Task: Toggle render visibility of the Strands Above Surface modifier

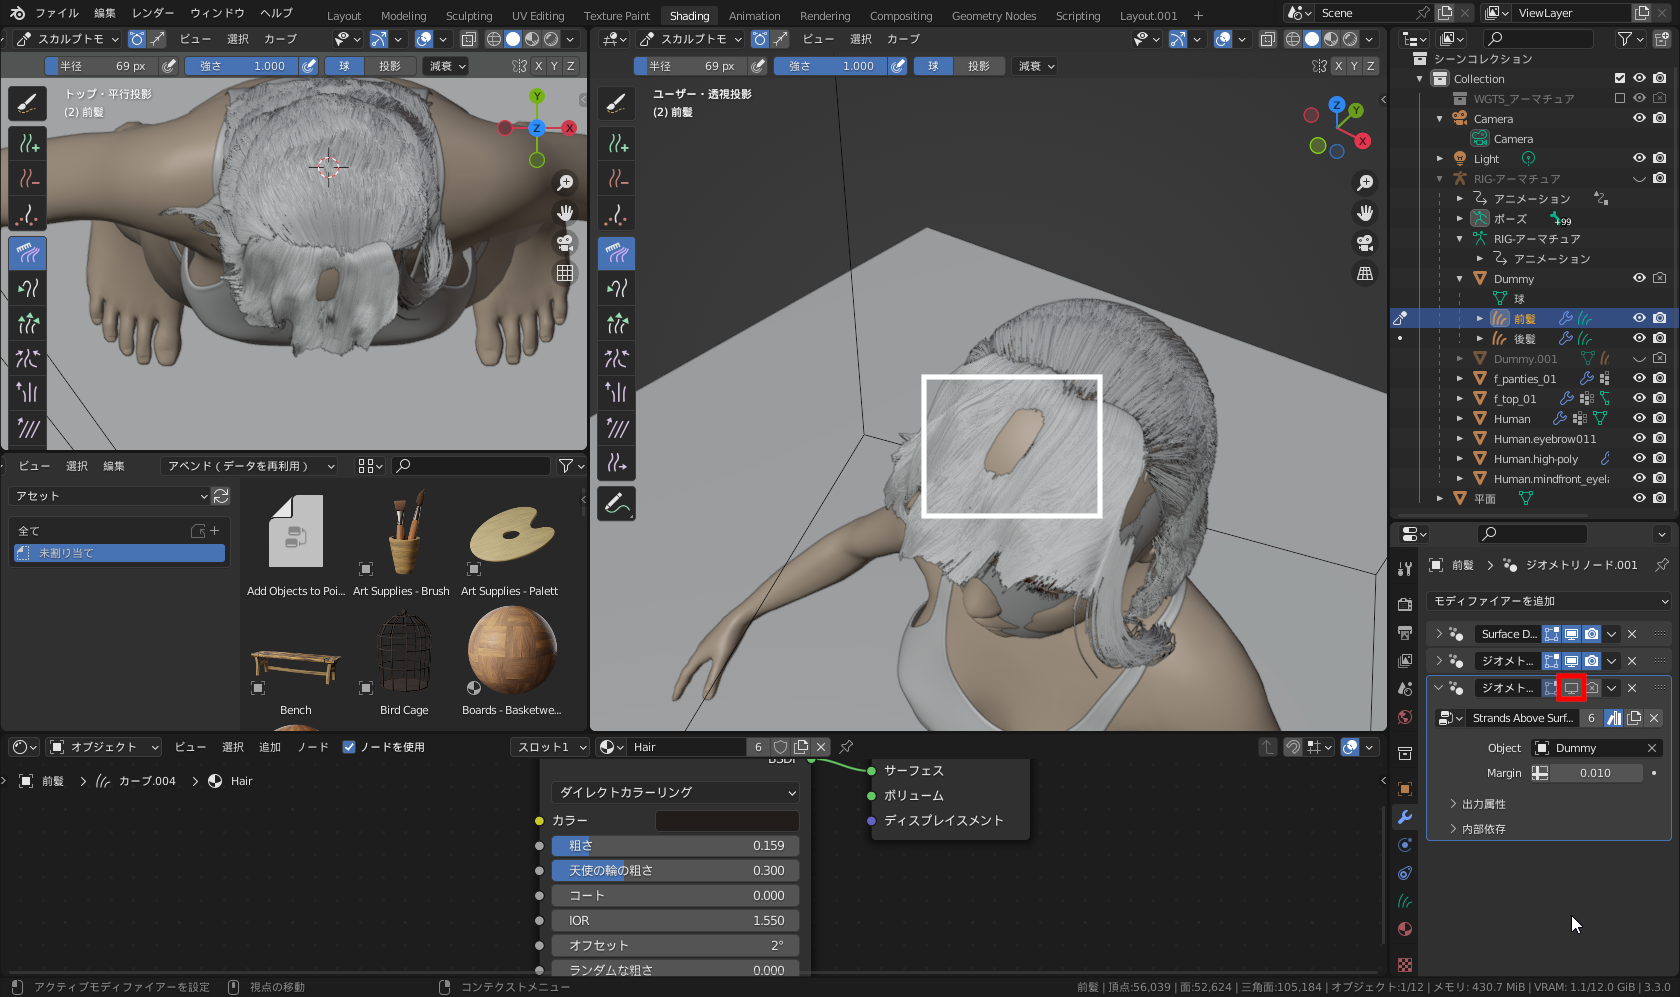Action: 1592,688
